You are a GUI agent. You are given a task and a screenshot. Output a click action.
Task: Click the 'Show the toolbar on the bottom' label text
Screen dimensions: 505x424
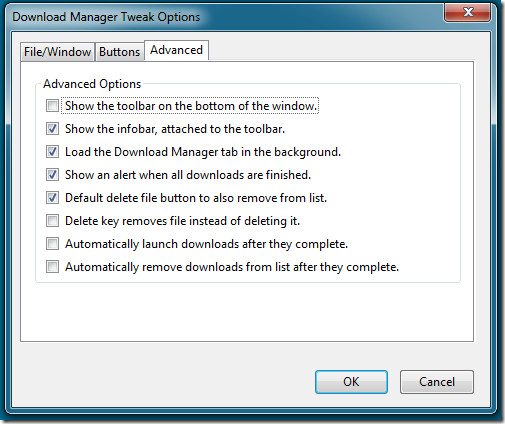[191, 106]
